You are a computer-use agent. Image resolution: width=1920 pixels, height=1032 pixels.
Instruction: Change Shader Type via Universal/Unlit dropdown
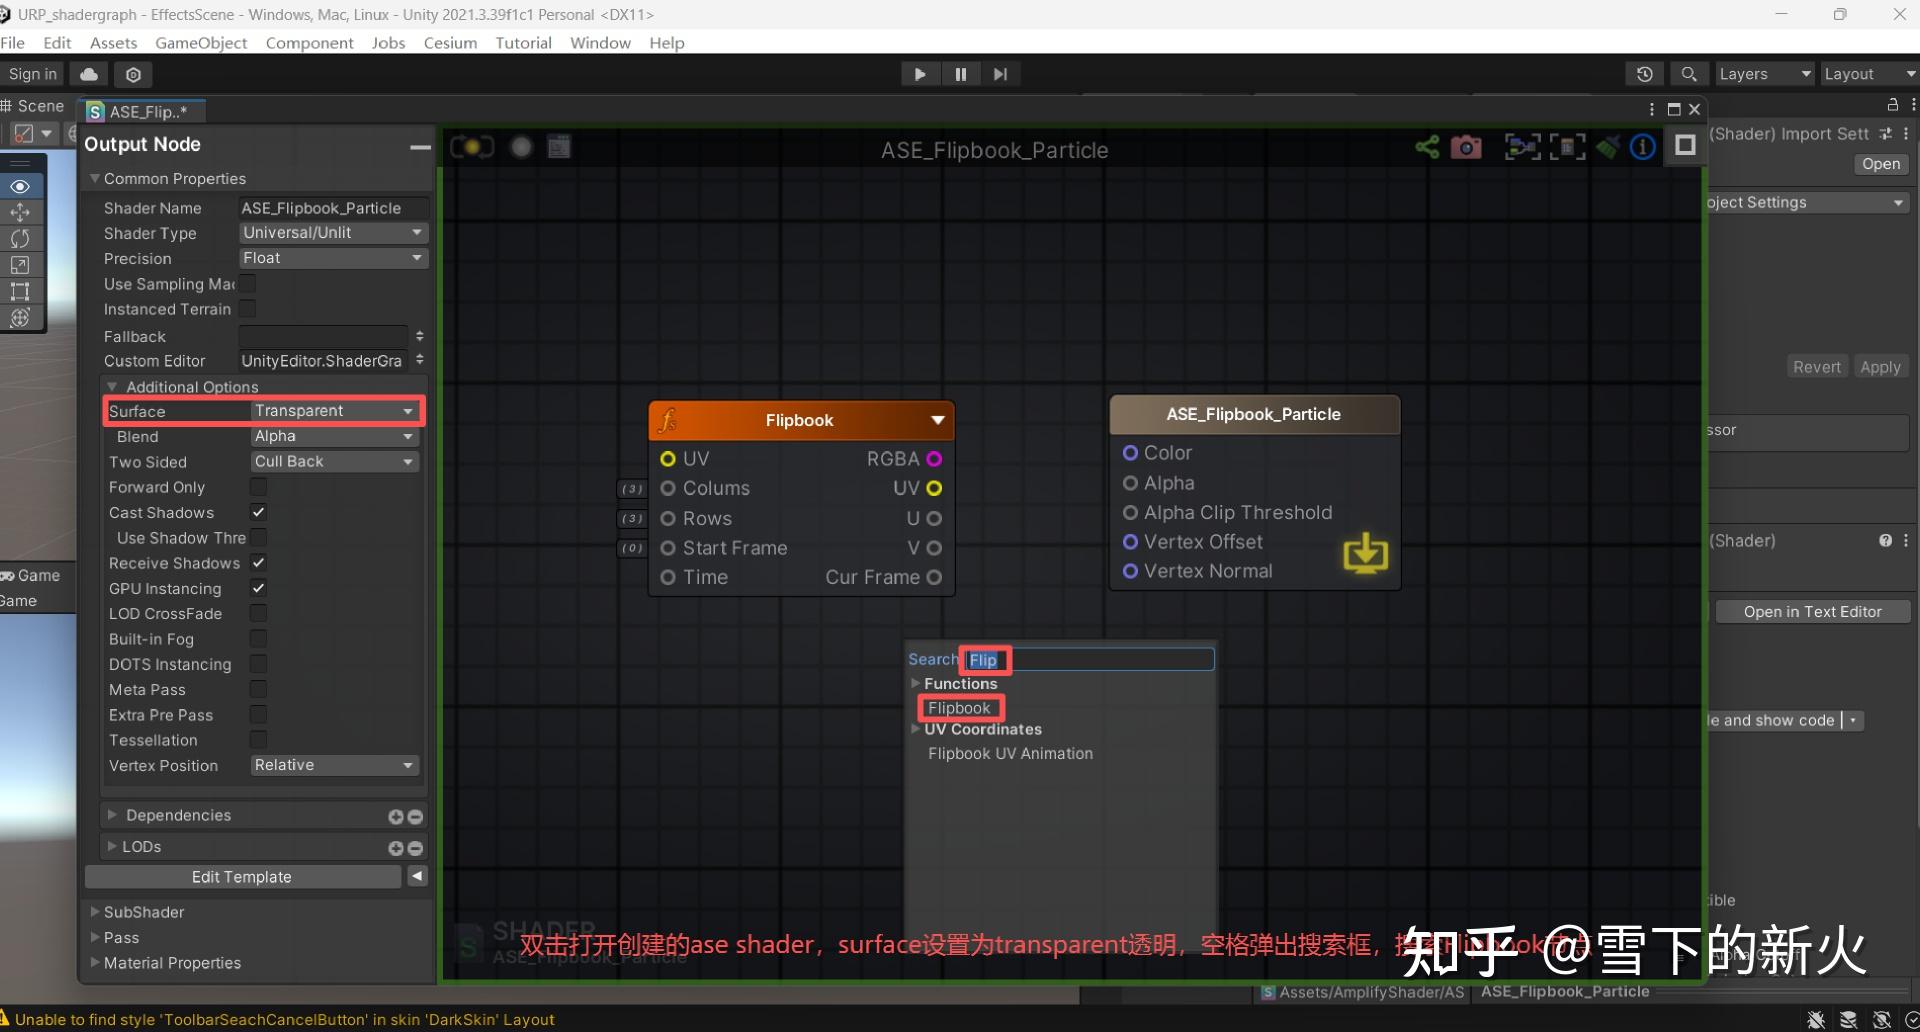tap(333, 232)
